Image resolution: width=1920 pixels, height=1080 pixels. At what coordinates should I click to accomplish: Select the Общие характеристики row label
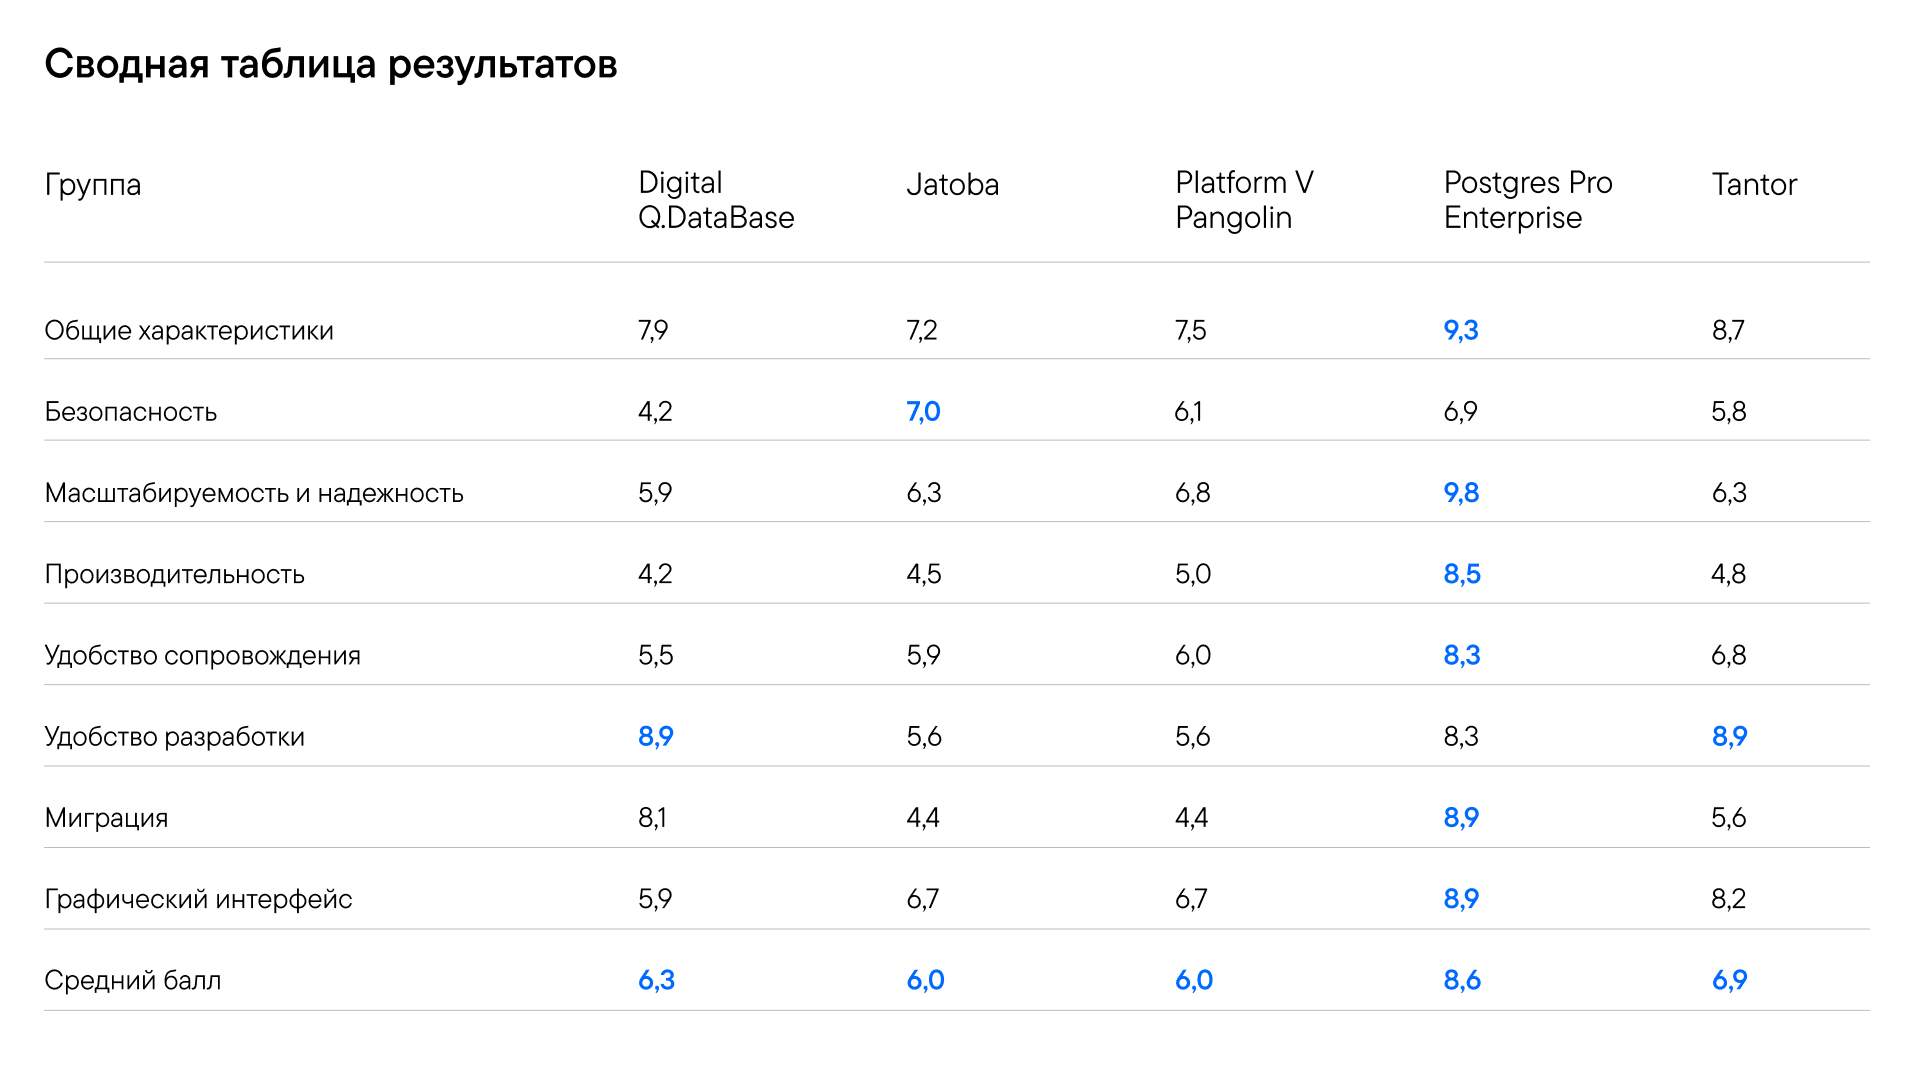[x=189, y=331]
